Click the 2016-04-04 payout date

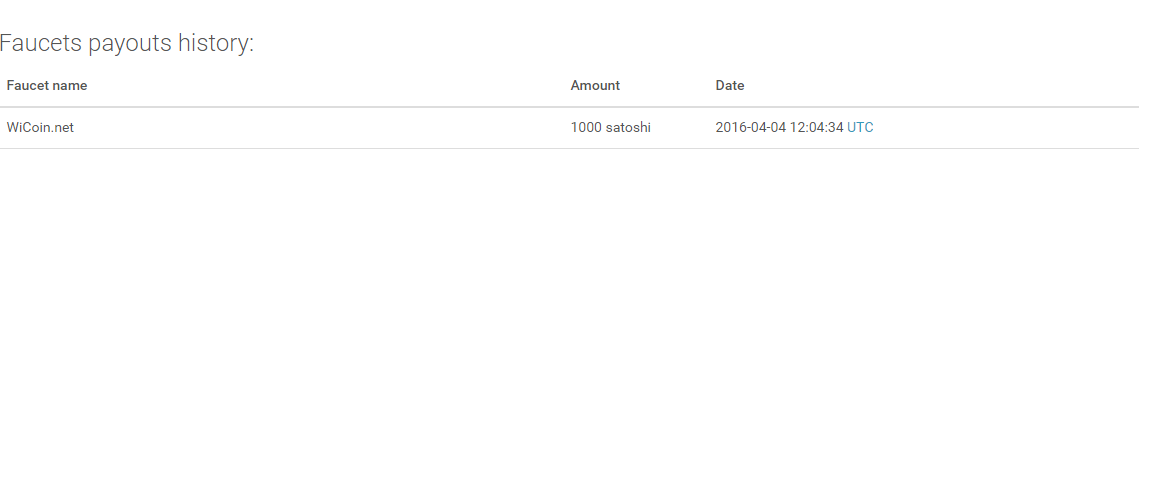coord(750,127)
